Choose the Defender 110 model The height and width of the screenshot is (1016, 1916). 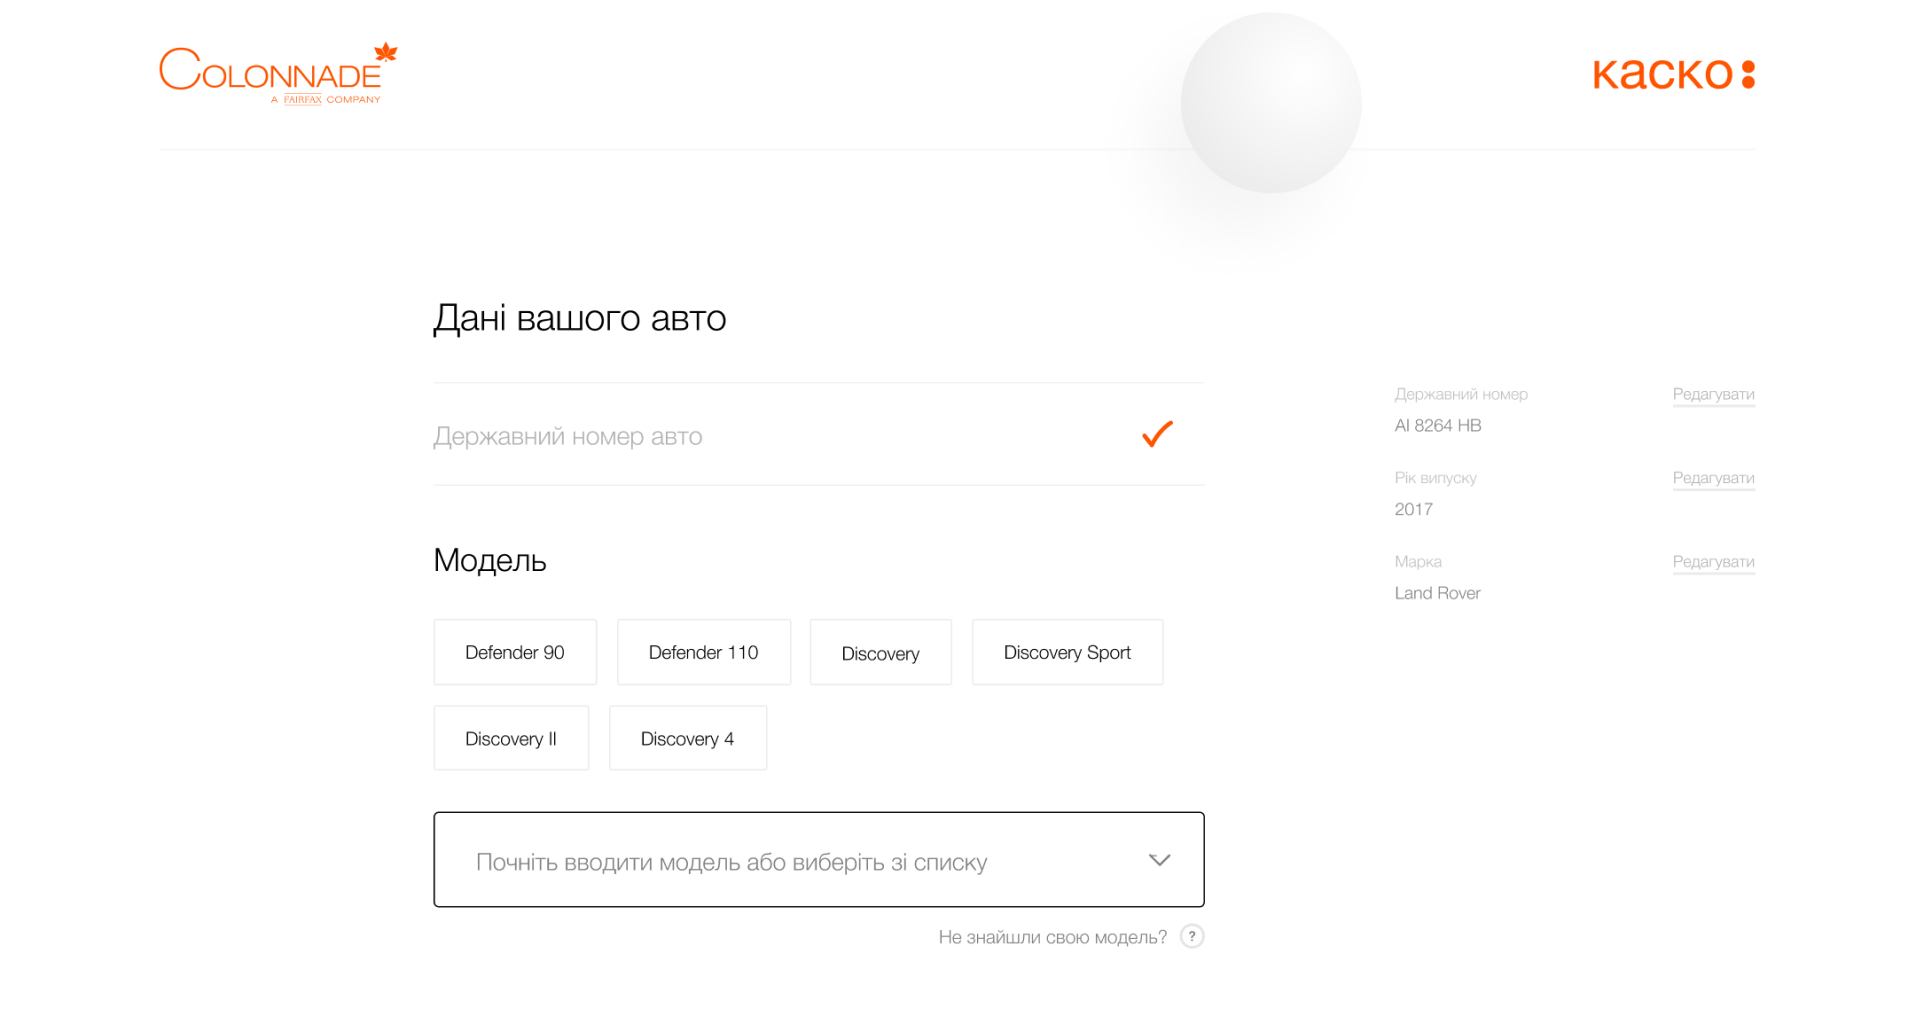click(703, 652)
